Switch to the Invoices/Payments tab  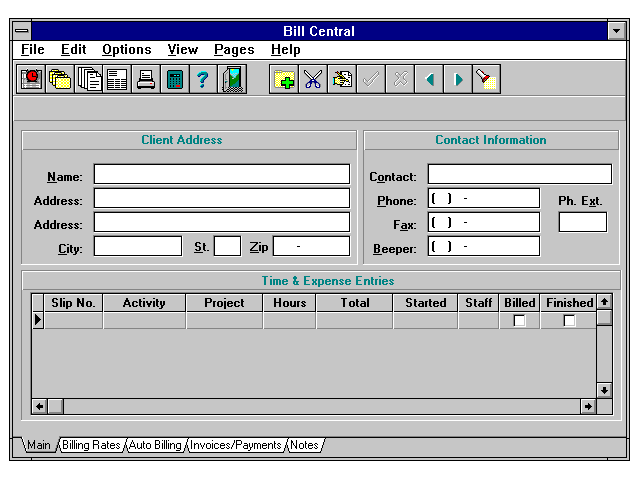[236, 445]
